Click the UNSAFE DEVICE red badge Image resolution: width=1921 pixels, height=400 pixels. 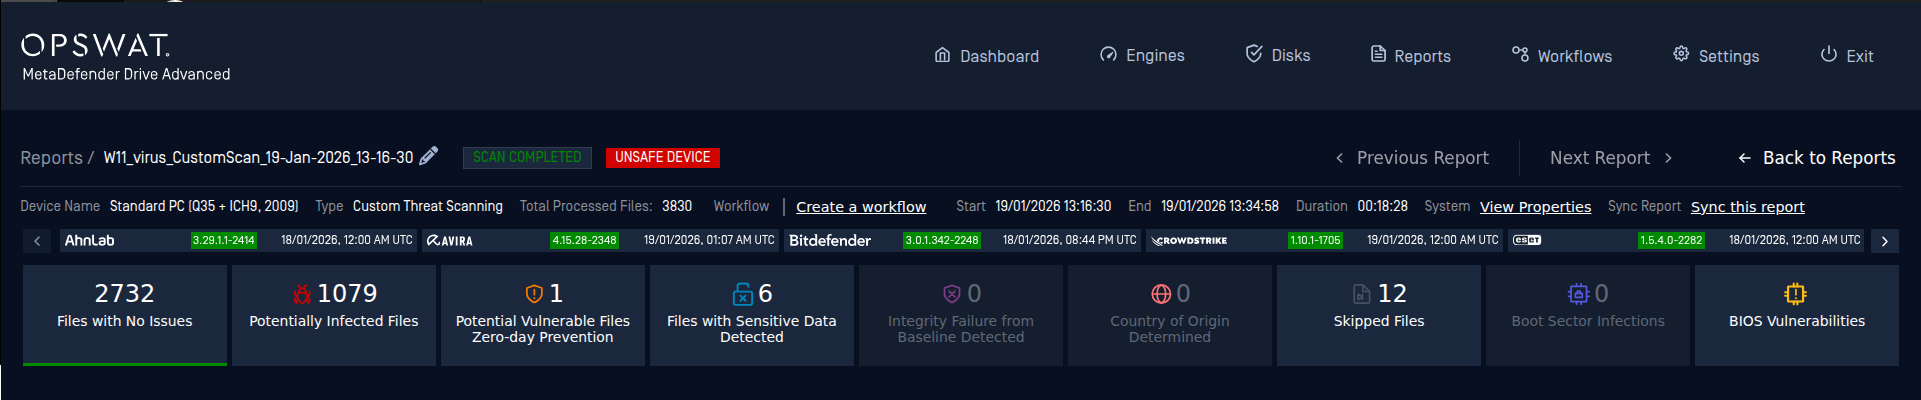point(663,157)
